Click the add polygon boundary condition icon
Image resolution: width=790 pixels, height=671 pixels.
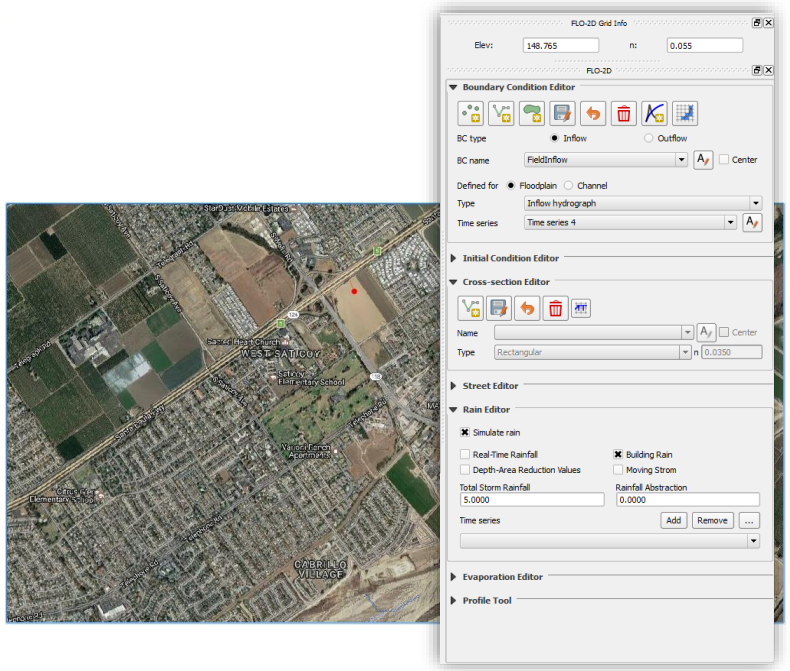click(531, 113)
